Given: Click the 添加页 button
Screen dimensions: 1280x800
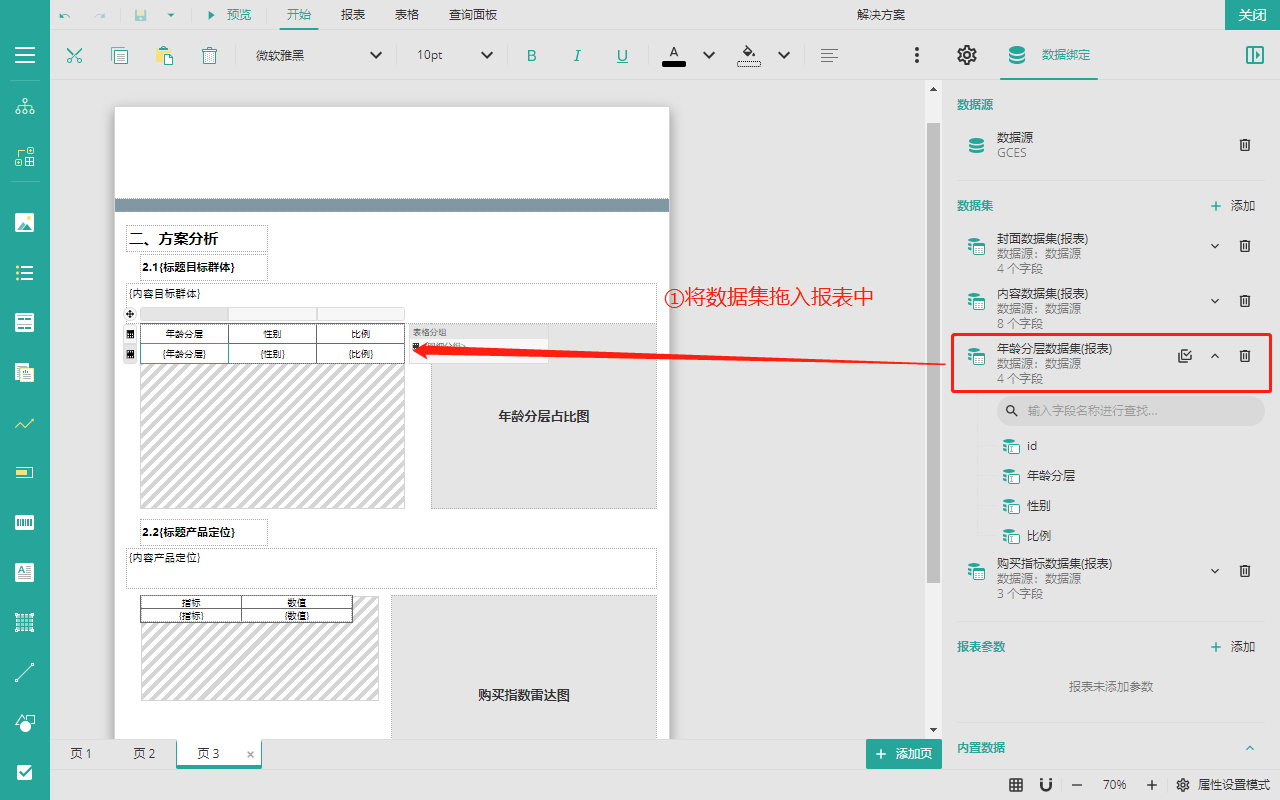Looking at the screenshot, I should [904, 754].
